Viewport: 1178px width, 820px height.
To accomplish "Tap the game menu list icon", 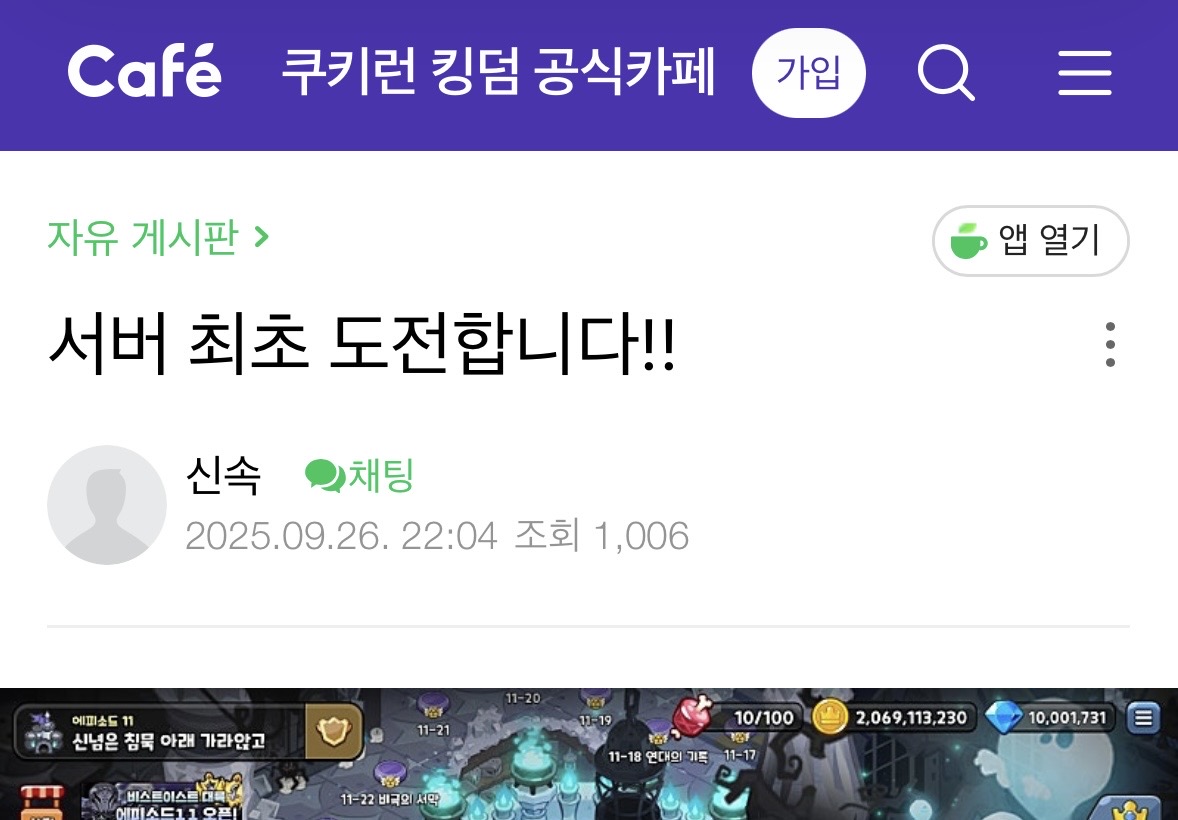I will (x=1143, y=717).
